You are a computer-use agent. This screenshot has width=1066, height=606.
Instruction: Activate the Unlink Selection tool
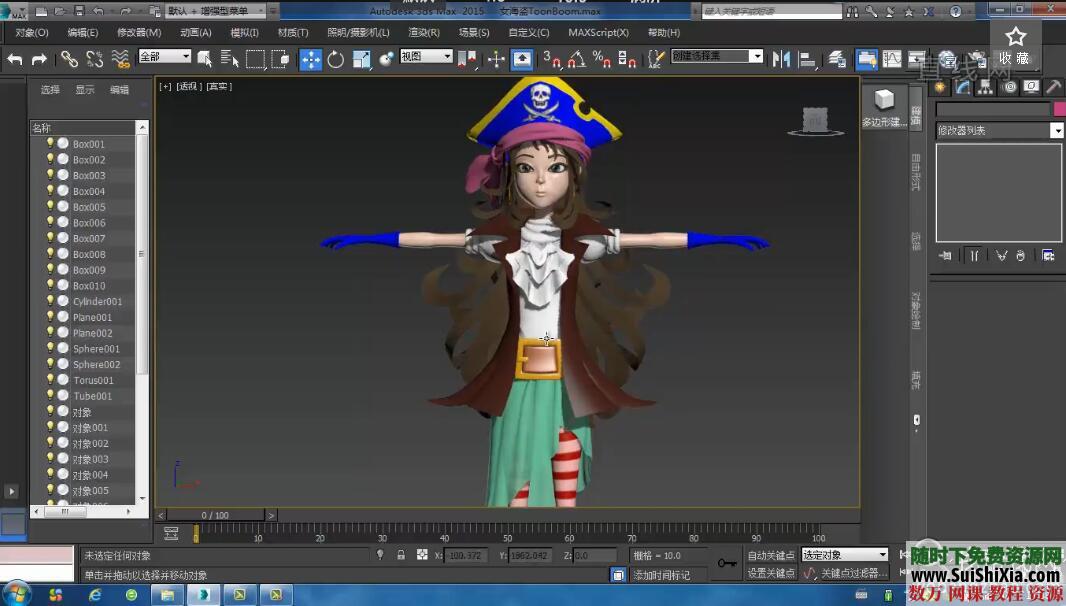pyautogui.click(x=94, y=60)
